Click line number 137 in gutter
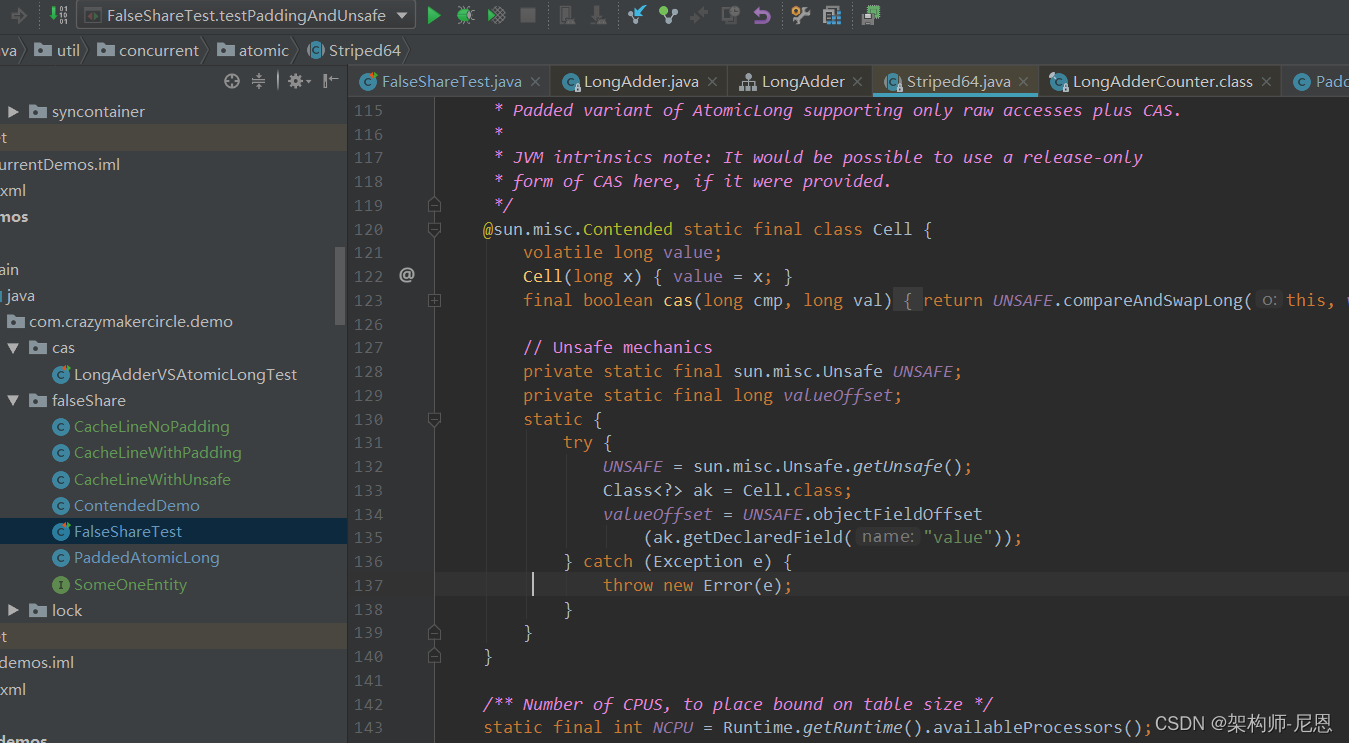The image size is (1349, 743). pyautogui.click(x=368, y=586)
